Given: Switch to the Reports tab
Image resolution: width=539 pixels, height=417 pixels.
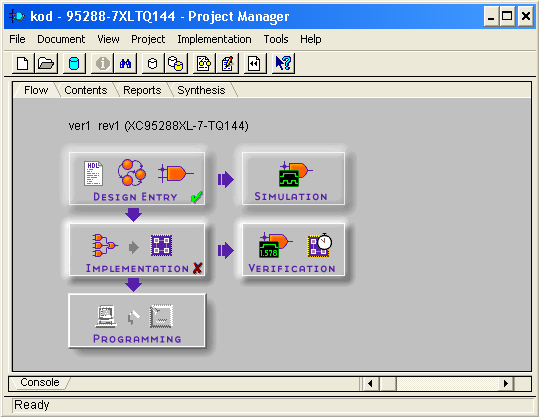Looking at the screenshot, I should coord(142,90).
